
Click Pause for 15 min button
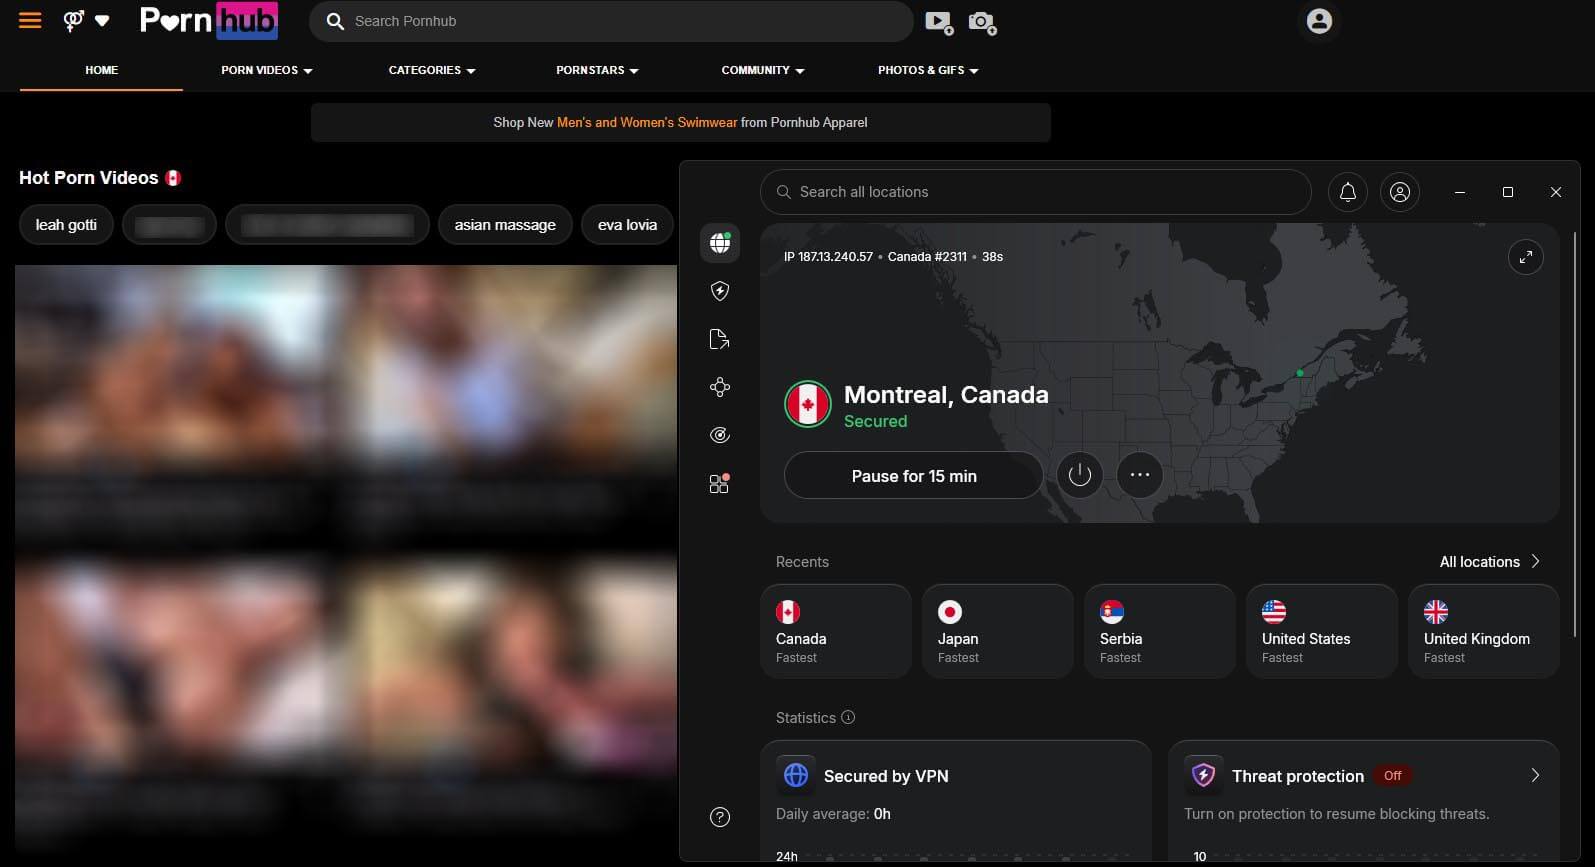point(913,475)
